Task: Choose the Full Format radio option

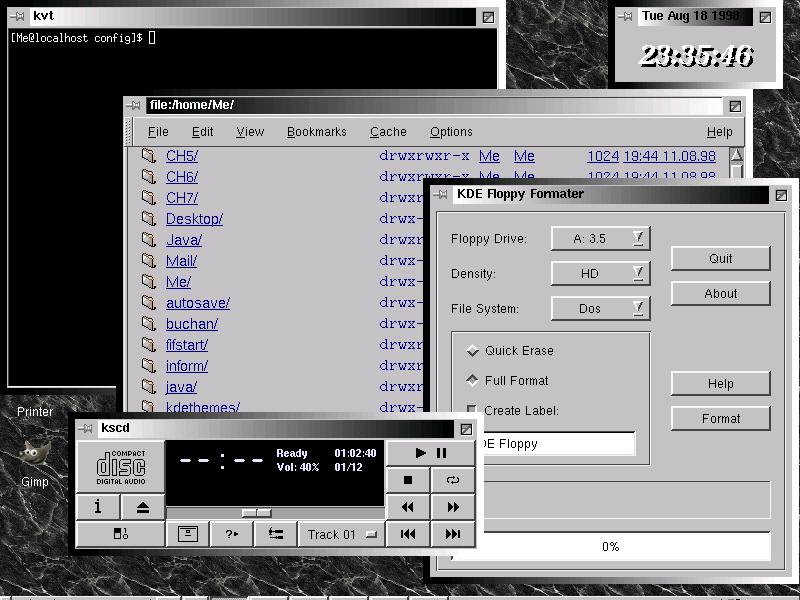Action: pyautogui.click(x=473, y=381)
